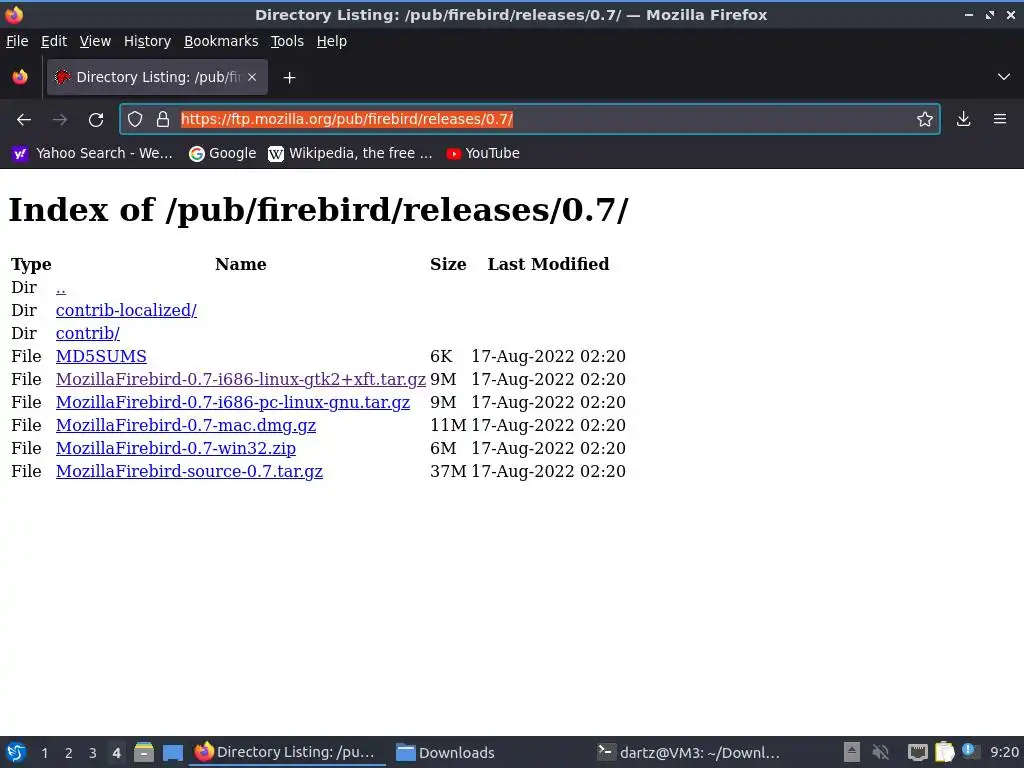Download the MD5SUMS file
The image size is (1024, 768).
(101, 357)
